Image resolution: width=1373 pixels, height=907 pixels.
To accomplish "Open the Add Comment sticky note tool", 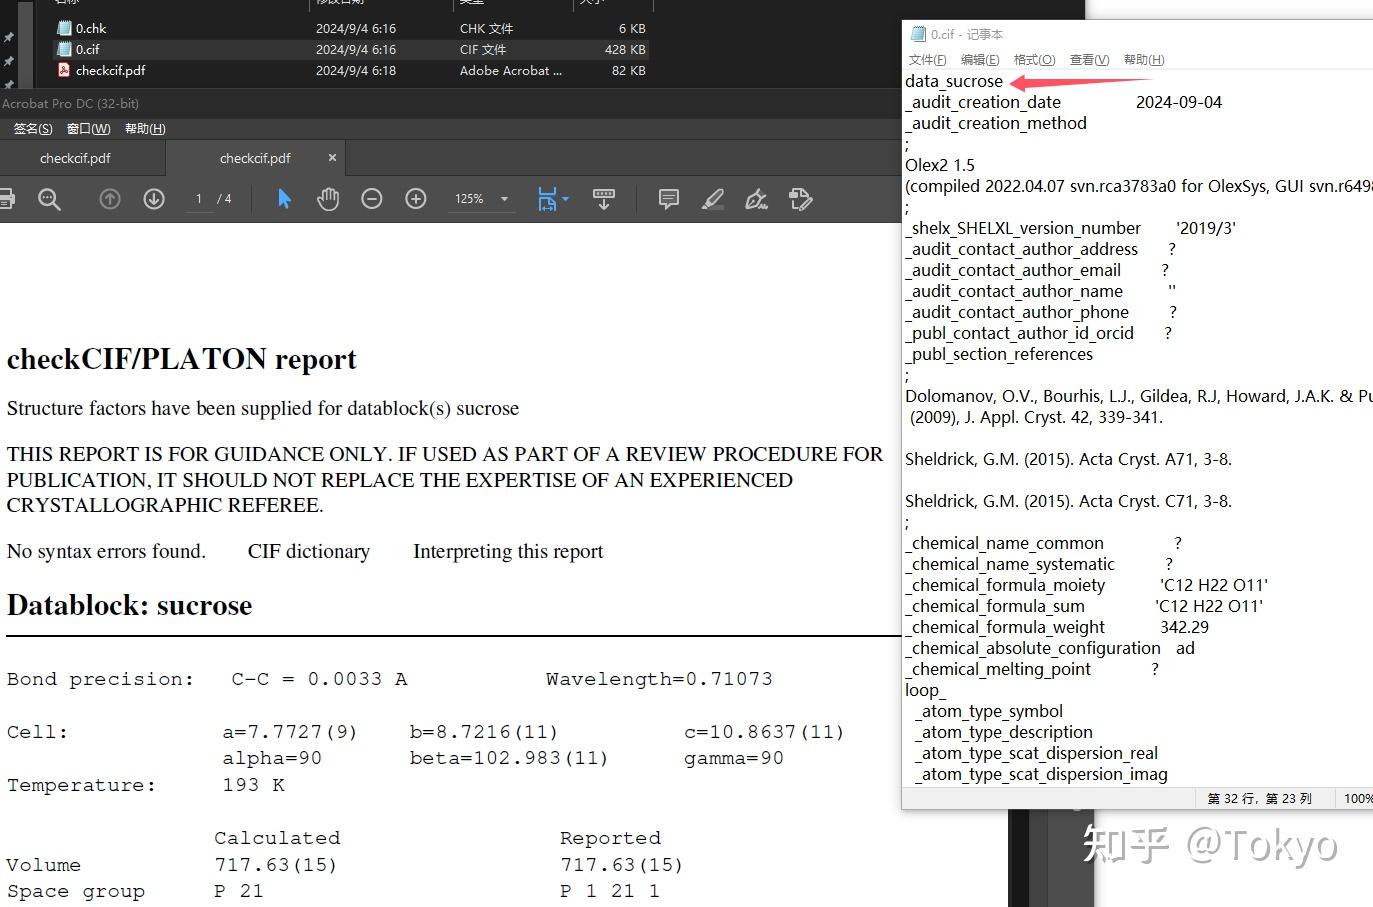I will tap(667, 199).
